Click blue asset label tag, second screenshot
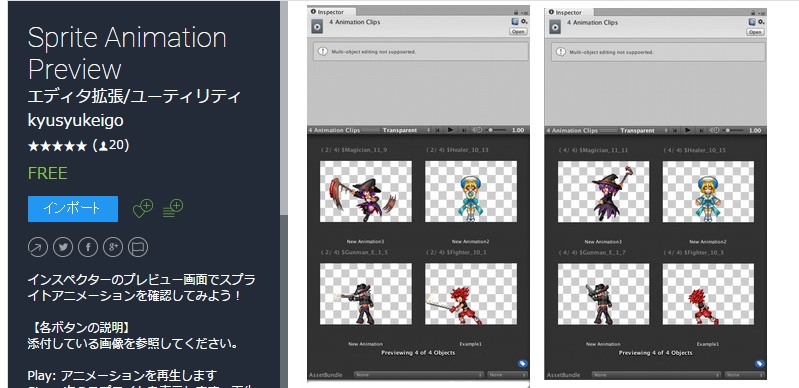The width and height of the screenshot is (799, 388). click(760, 364)
